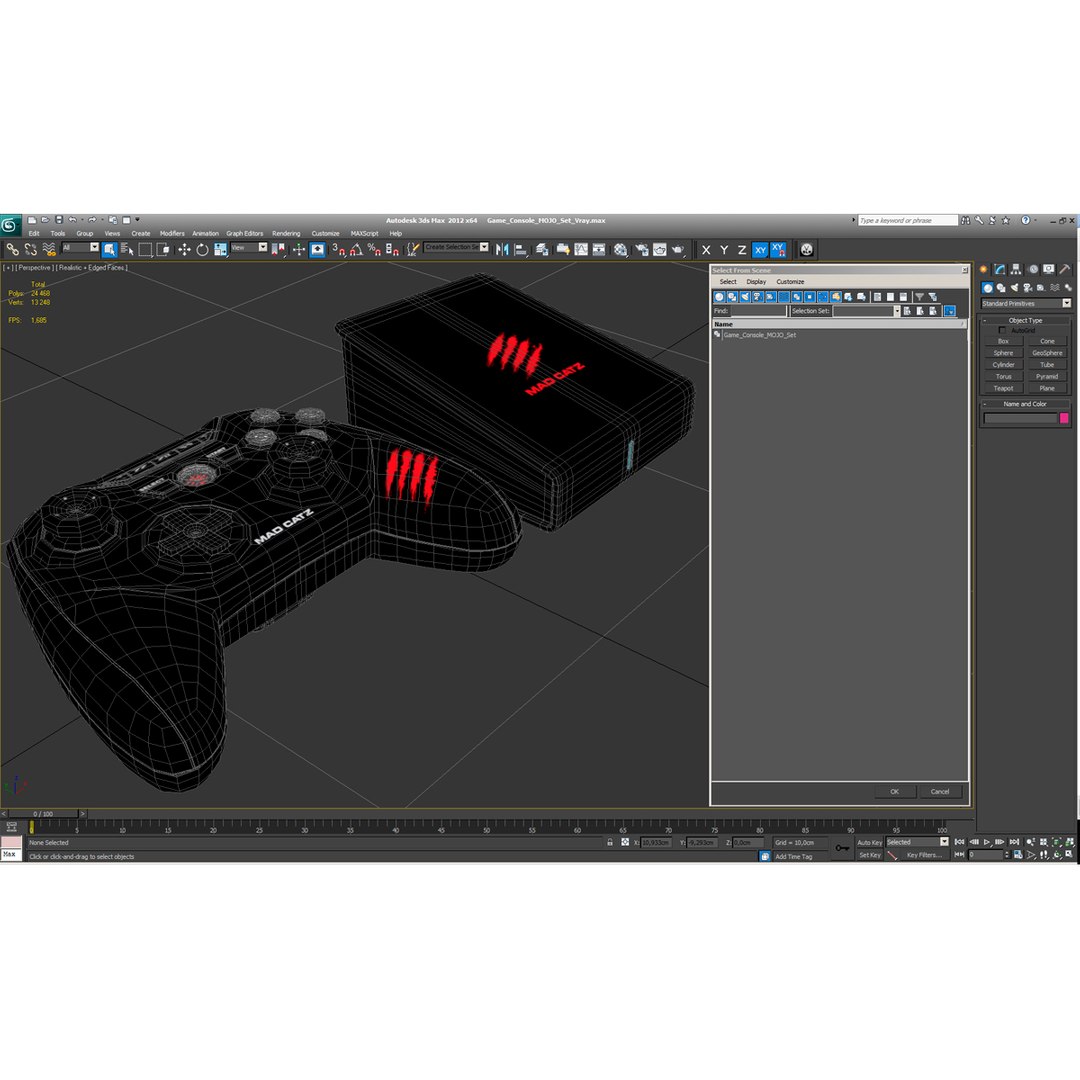Image resolution: width=1080 pixels, height=1080 pixels.
Task: Click the Align tool icon
Action: [x=521, y=249]
